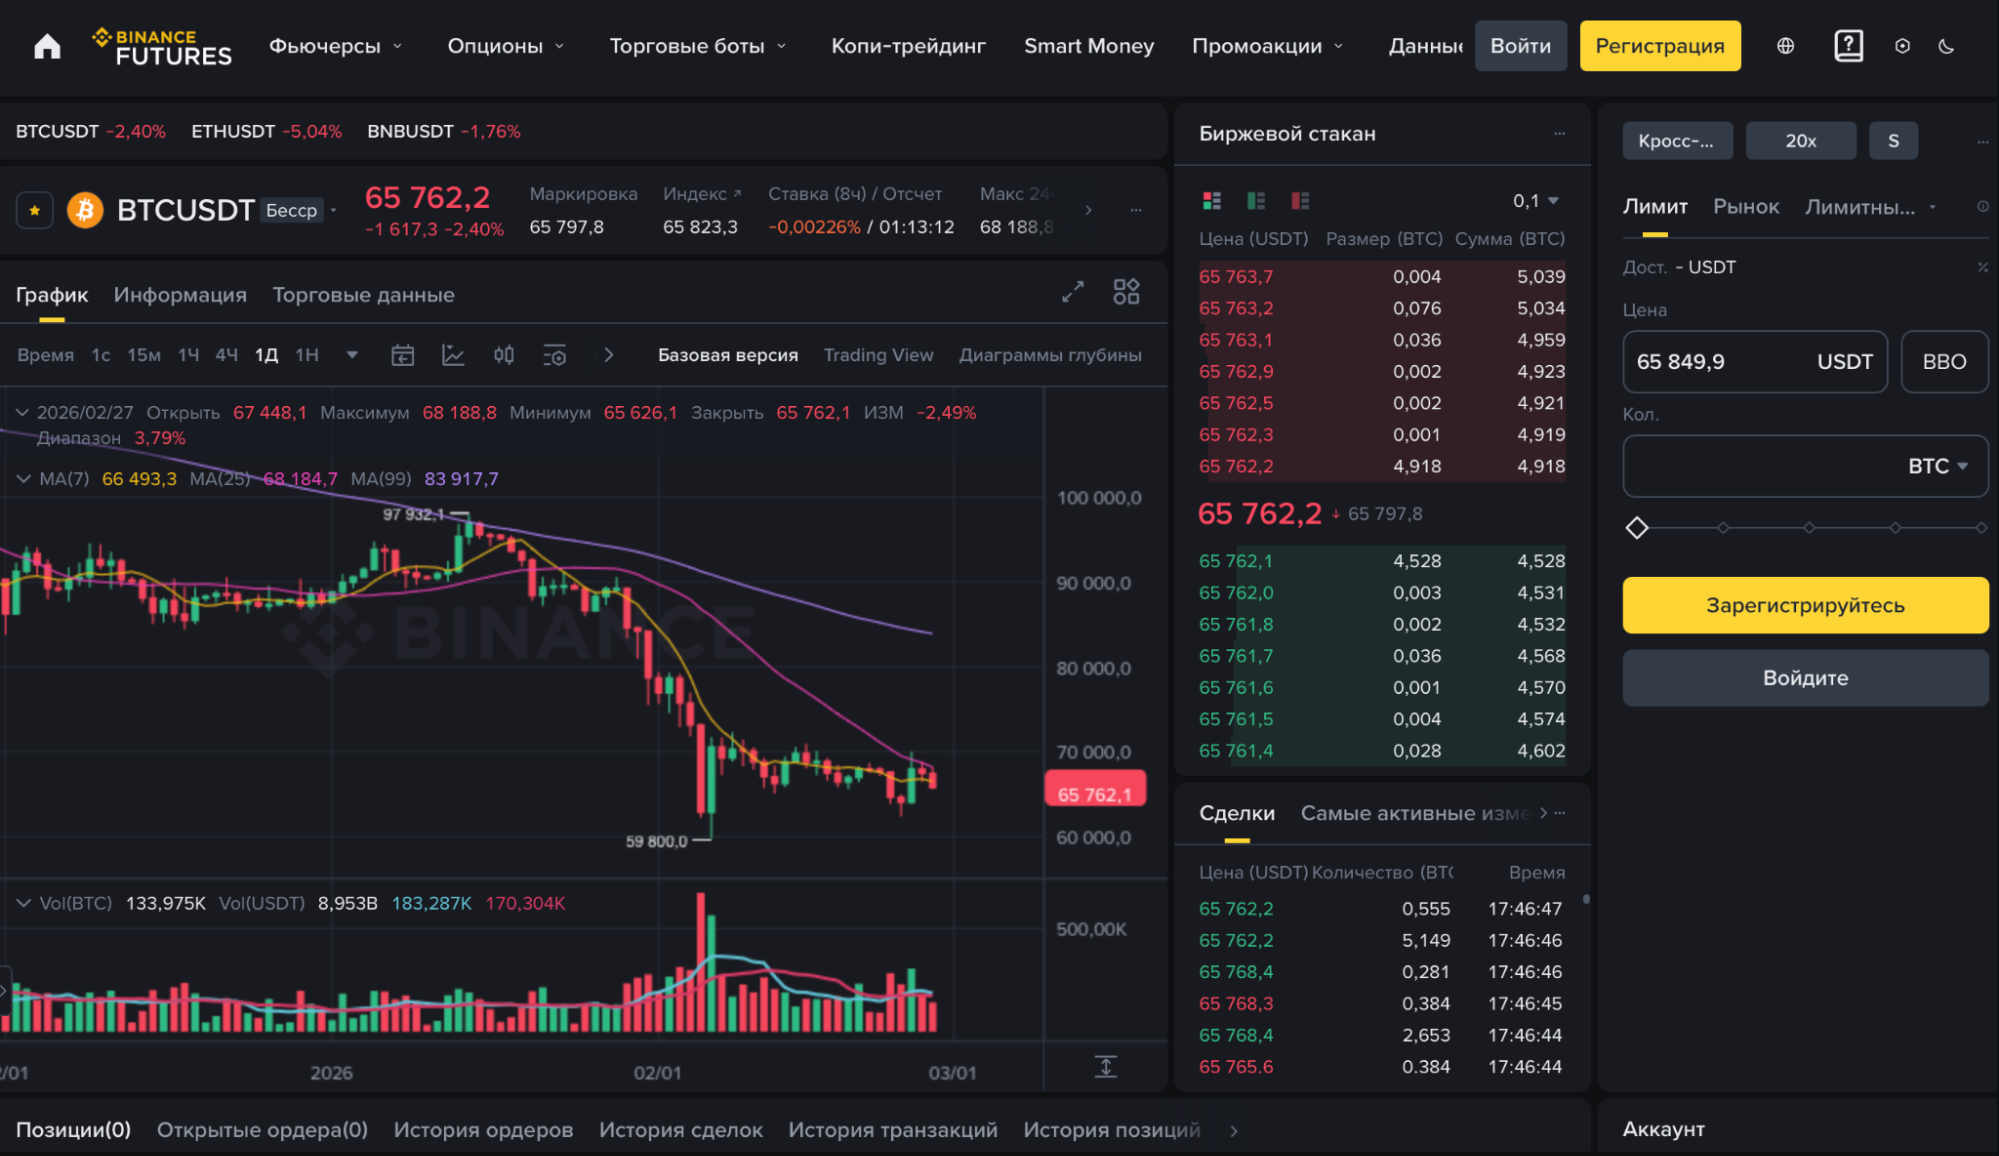The image size is (1999, 1156).
Task: Mark BTCUSDT as favorite star
Action: click(x=35, y=210)
